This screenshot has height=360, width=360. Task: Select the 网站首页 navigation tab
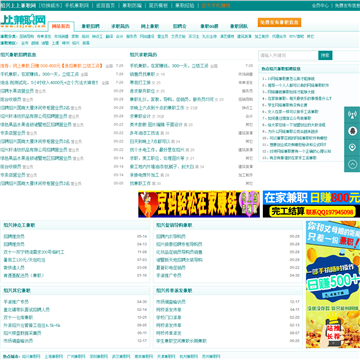[x=61, y=26]
